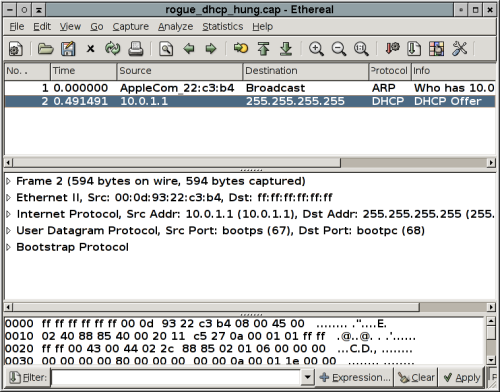The image size is (500, 392).
Task: Open the Help menu
Action: coord(262,26)
